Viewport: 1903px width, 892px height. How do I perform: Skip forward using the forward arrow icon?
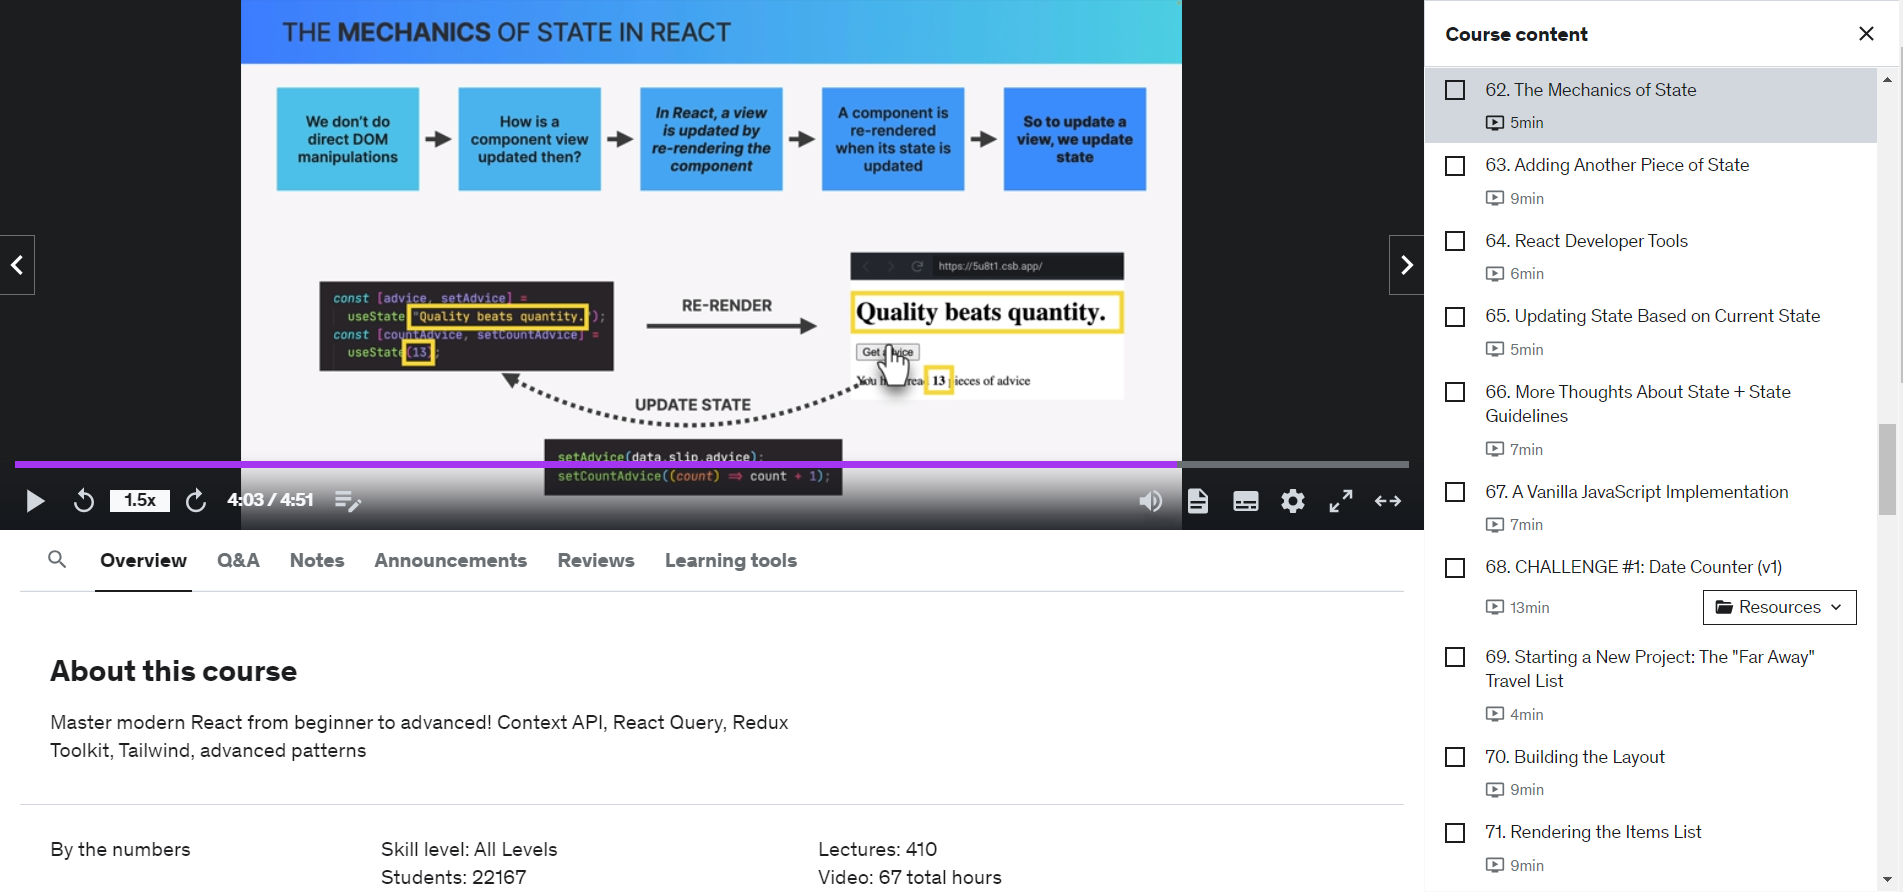click(196, 501)
